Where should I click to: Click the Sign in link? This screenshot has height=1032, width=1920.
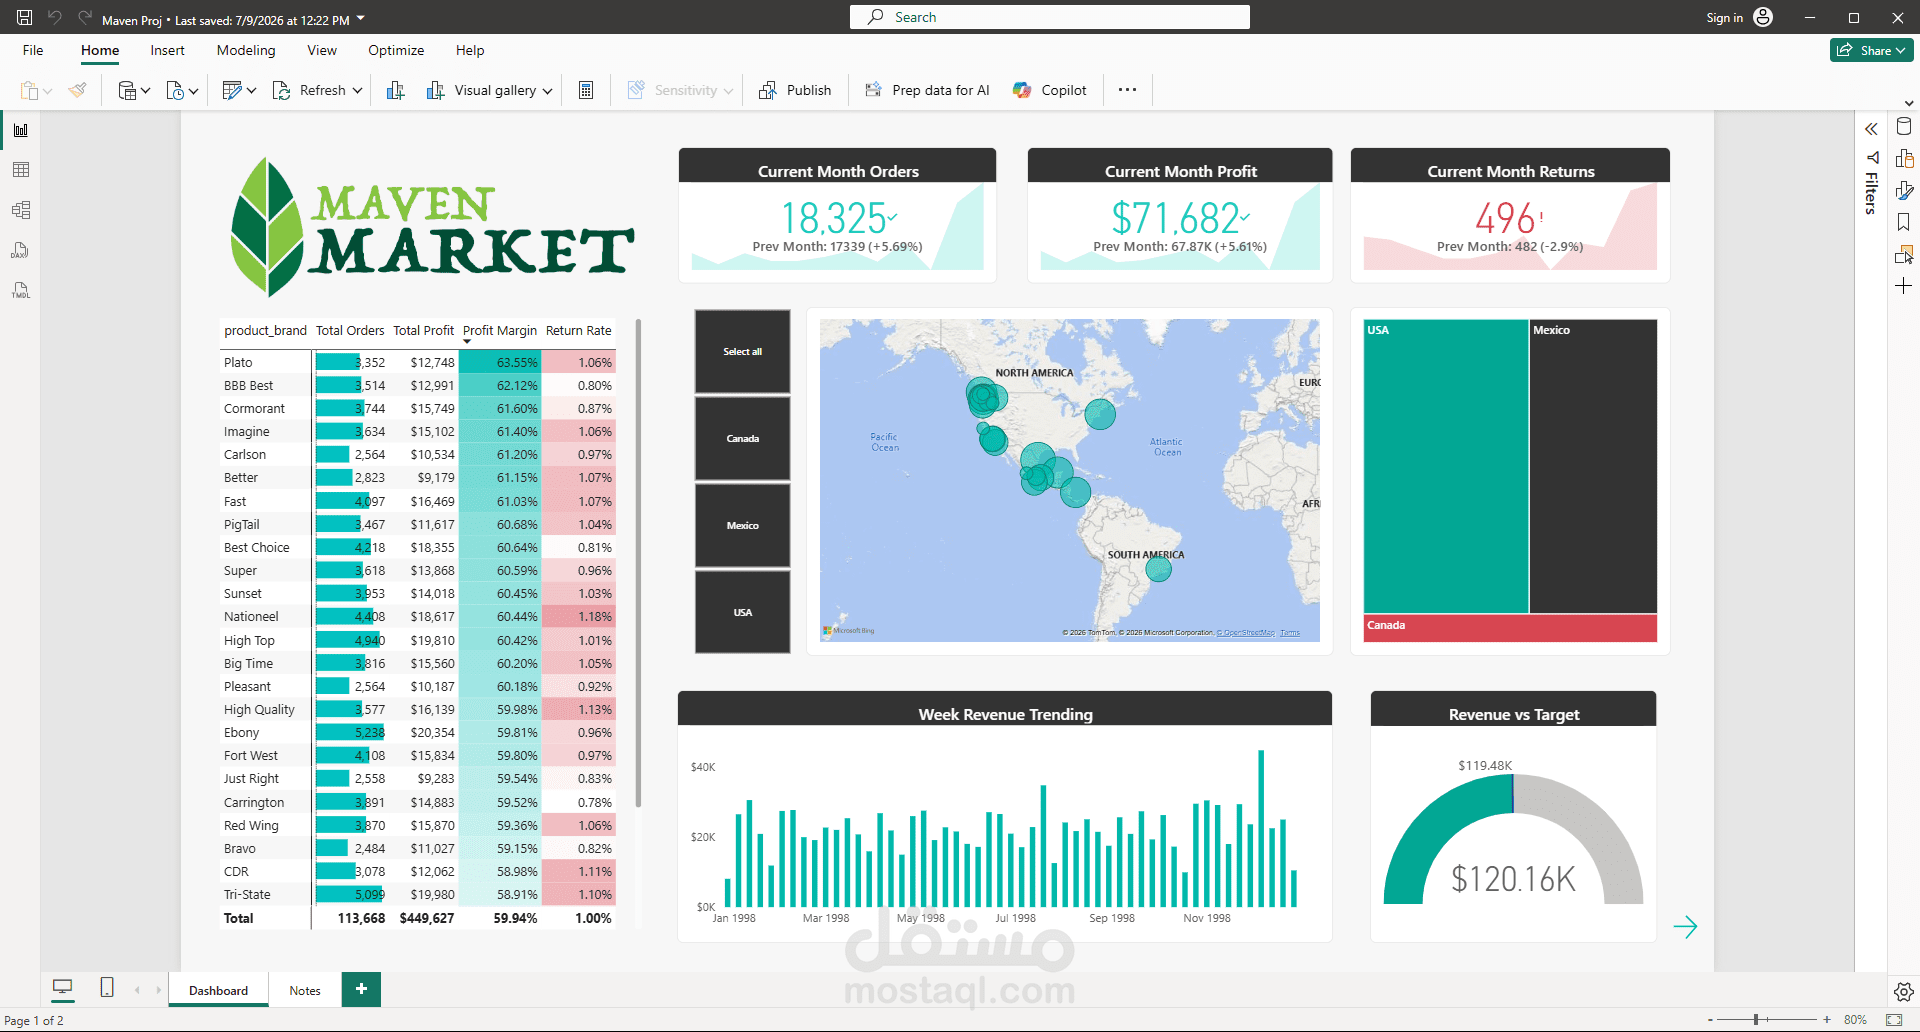point(1724,17)
